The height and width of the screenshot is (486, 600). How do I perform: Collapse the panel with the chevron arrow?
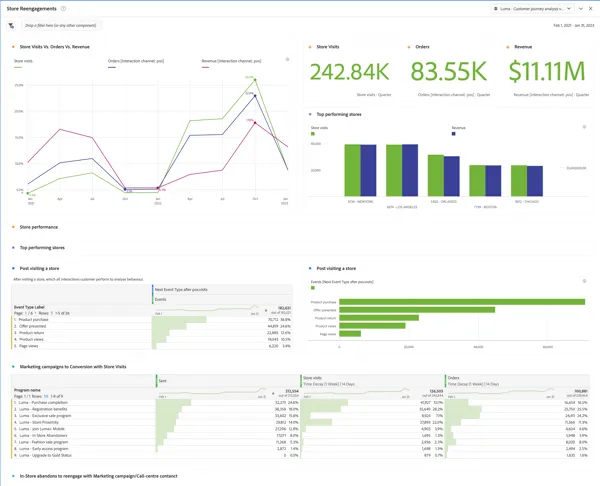pos(581,8)
